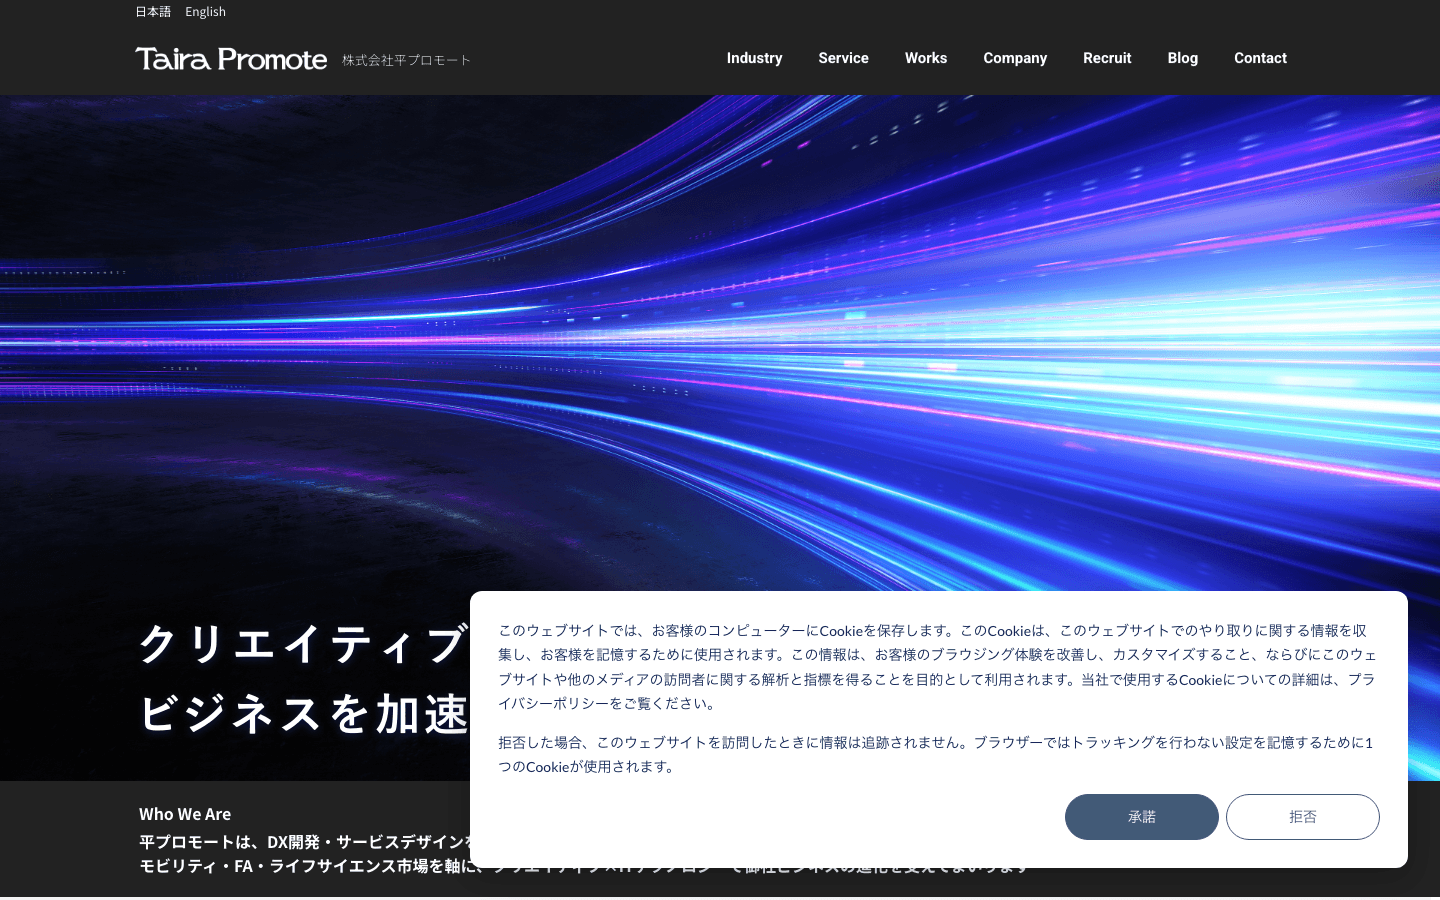Click the 拒否した場合 cookie notice paragraph

937,755
